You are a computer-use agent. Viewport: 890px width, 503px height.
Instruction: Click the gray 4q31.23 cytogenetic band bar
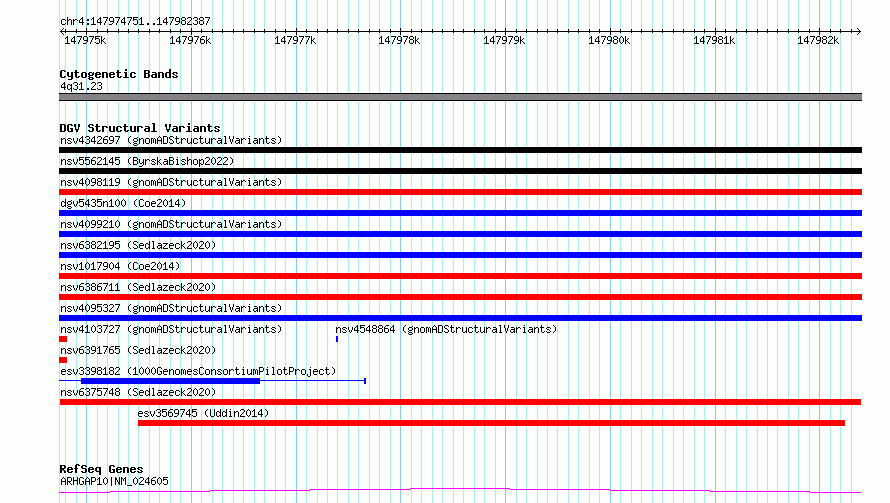[x=460, y=97]
